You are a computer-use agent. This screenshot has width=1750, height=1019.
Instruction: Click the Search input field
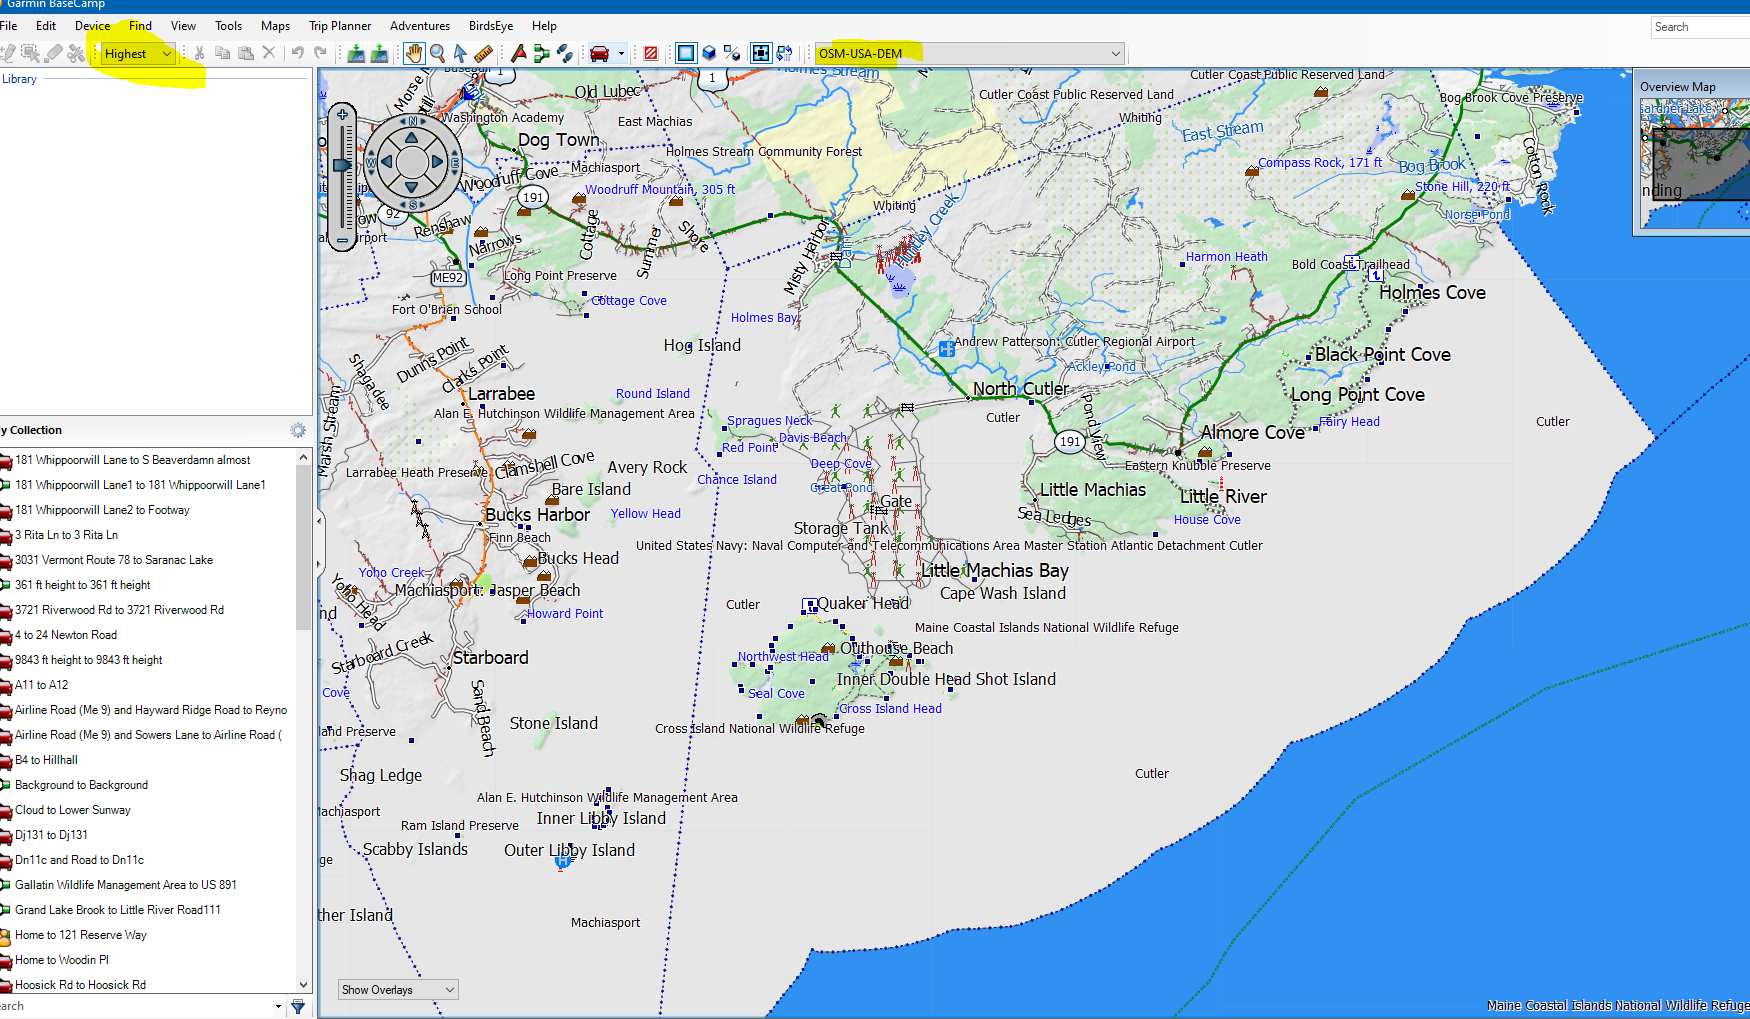[1700, 27]
